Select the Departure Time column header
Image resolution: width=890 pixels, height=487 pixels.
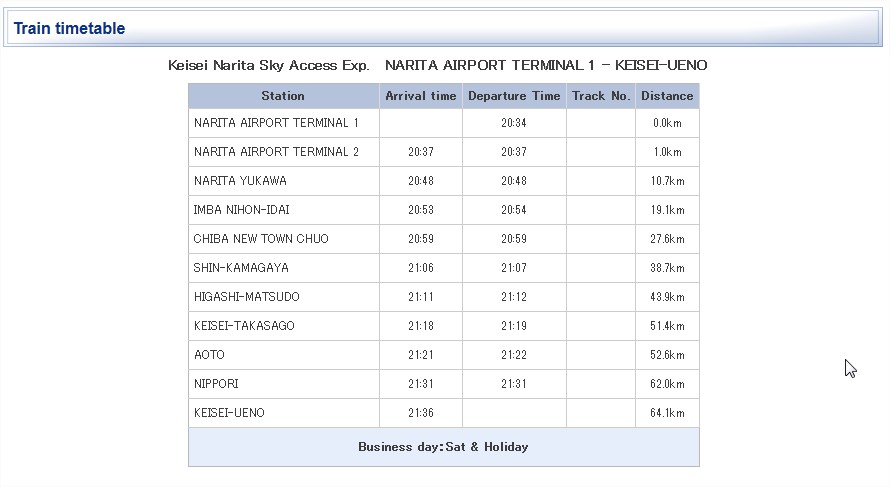514,96
